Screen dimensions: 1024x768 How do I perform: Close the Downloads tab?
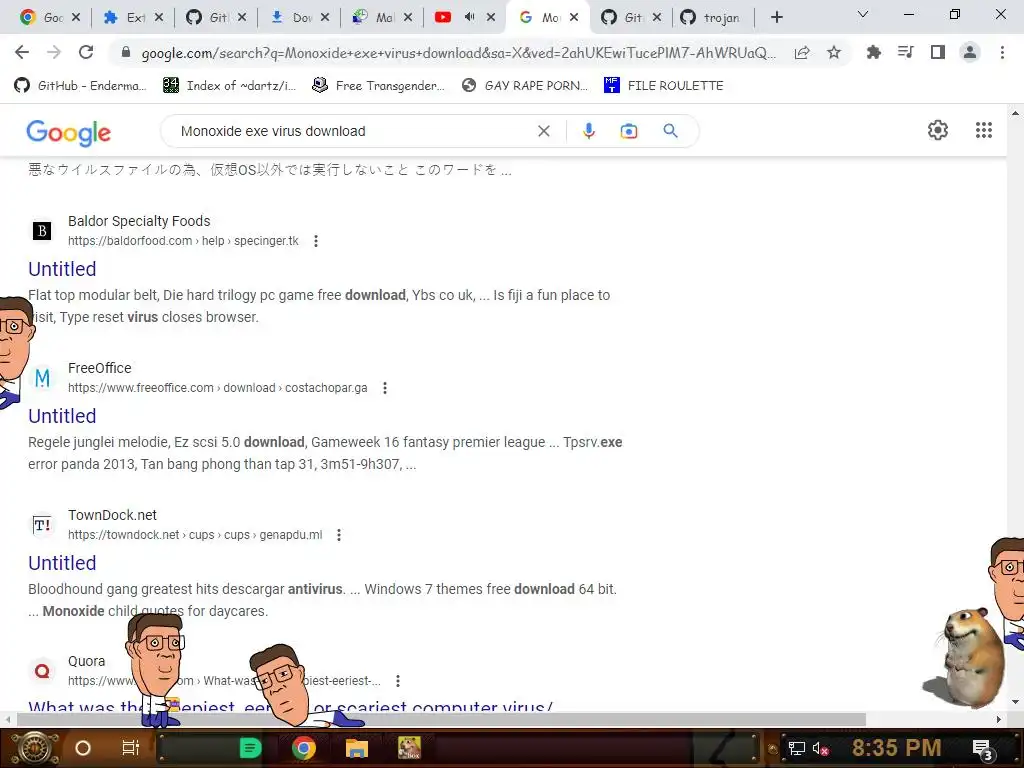(x=325, y=18)
